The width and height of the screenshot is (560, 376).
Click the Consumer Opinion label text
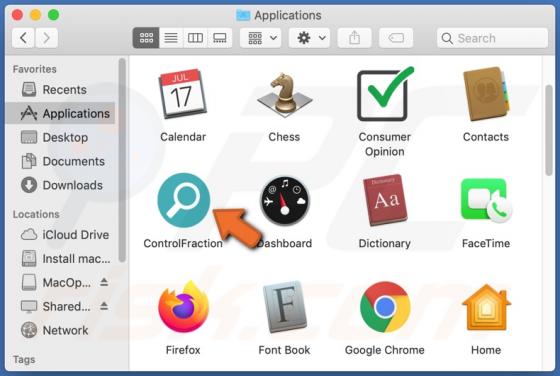click(385, 144)
